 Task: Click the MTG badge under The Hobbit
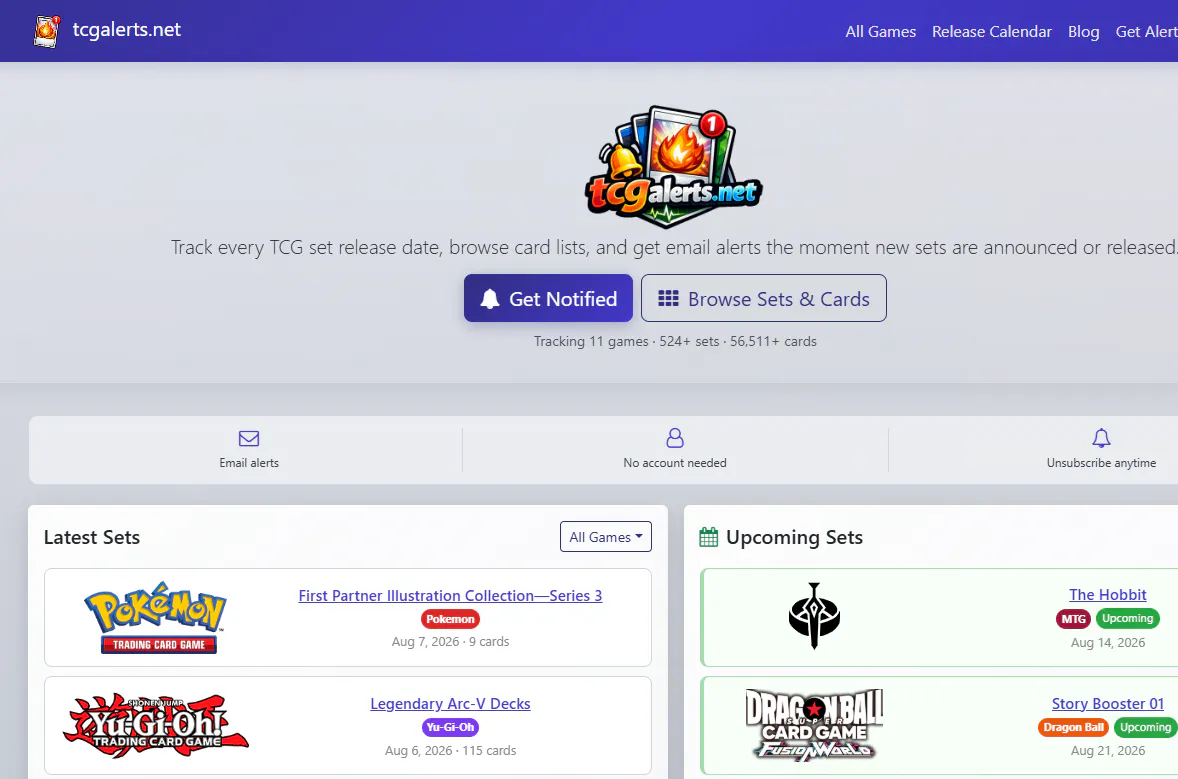coord(1074,619)
